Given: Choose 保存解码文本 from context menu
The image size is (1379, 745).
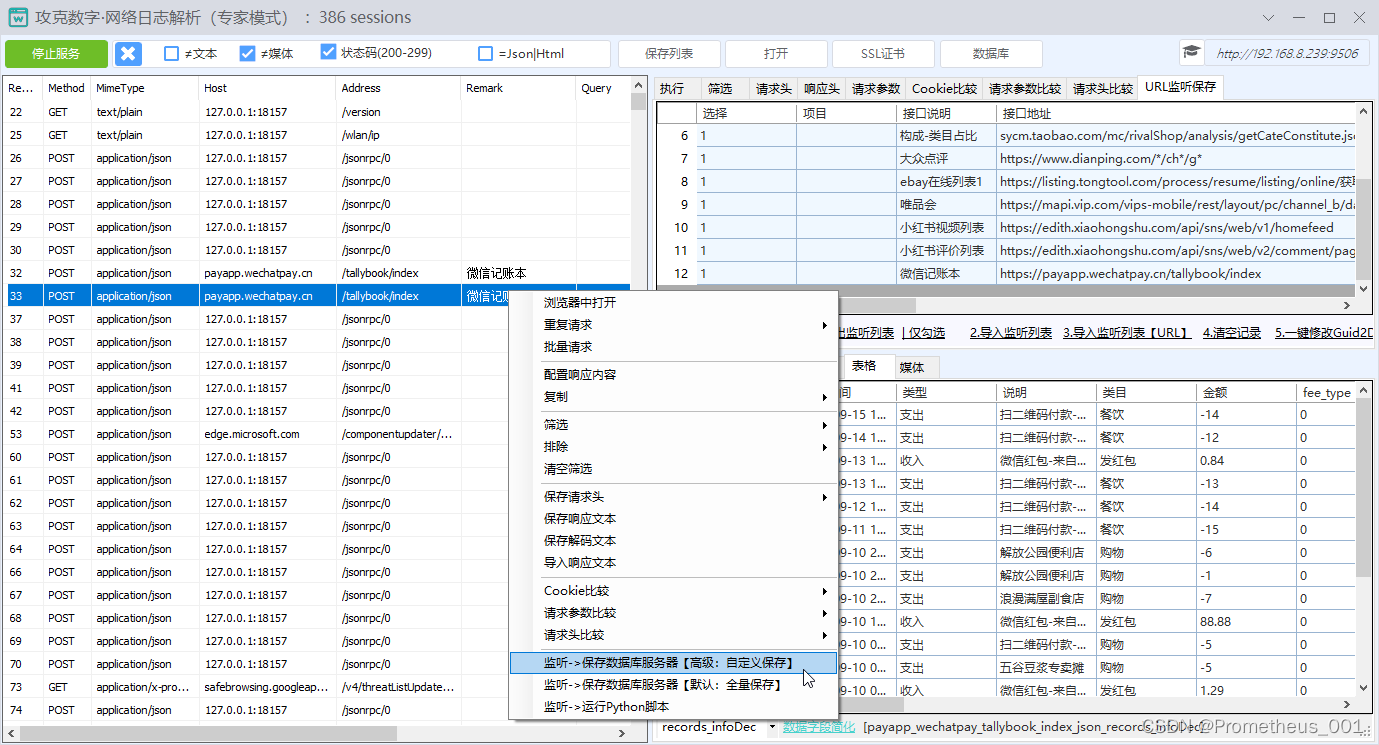Looking at the screenshot, I should point(672,541).
